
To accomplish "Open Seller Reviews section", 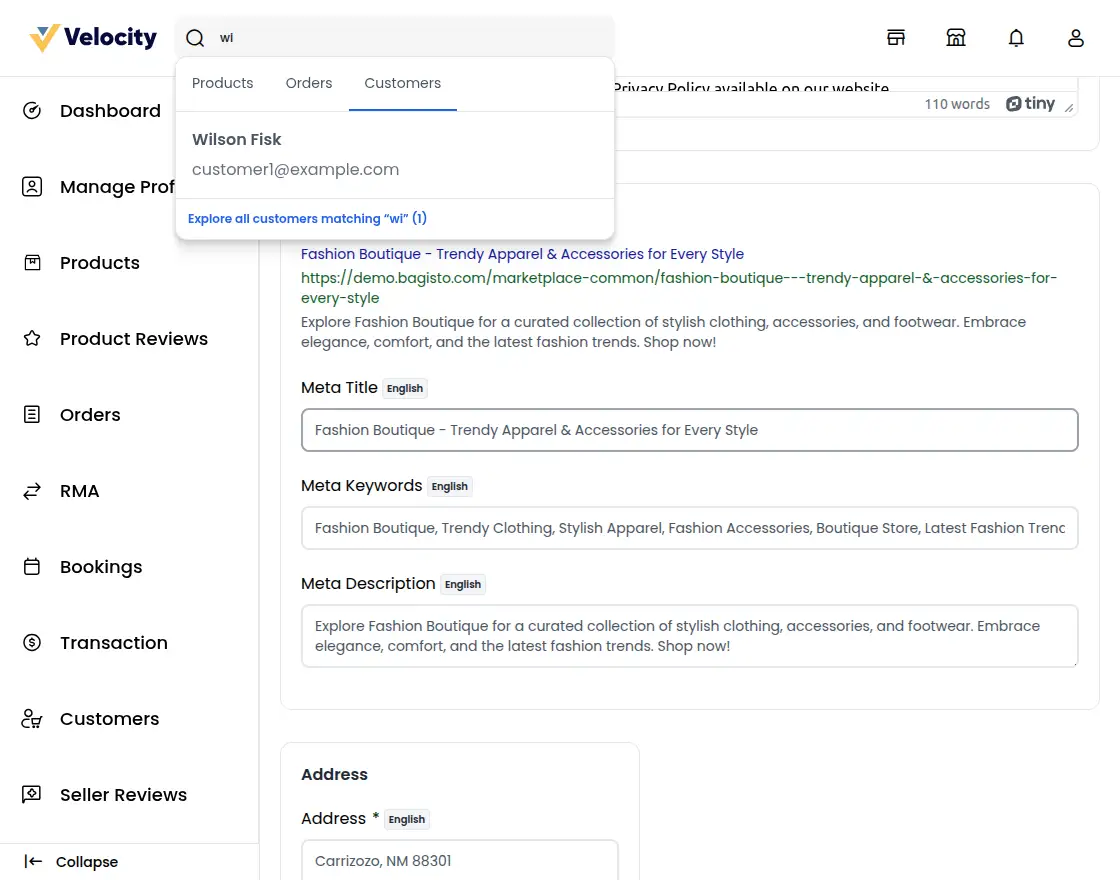I will 124,795.
